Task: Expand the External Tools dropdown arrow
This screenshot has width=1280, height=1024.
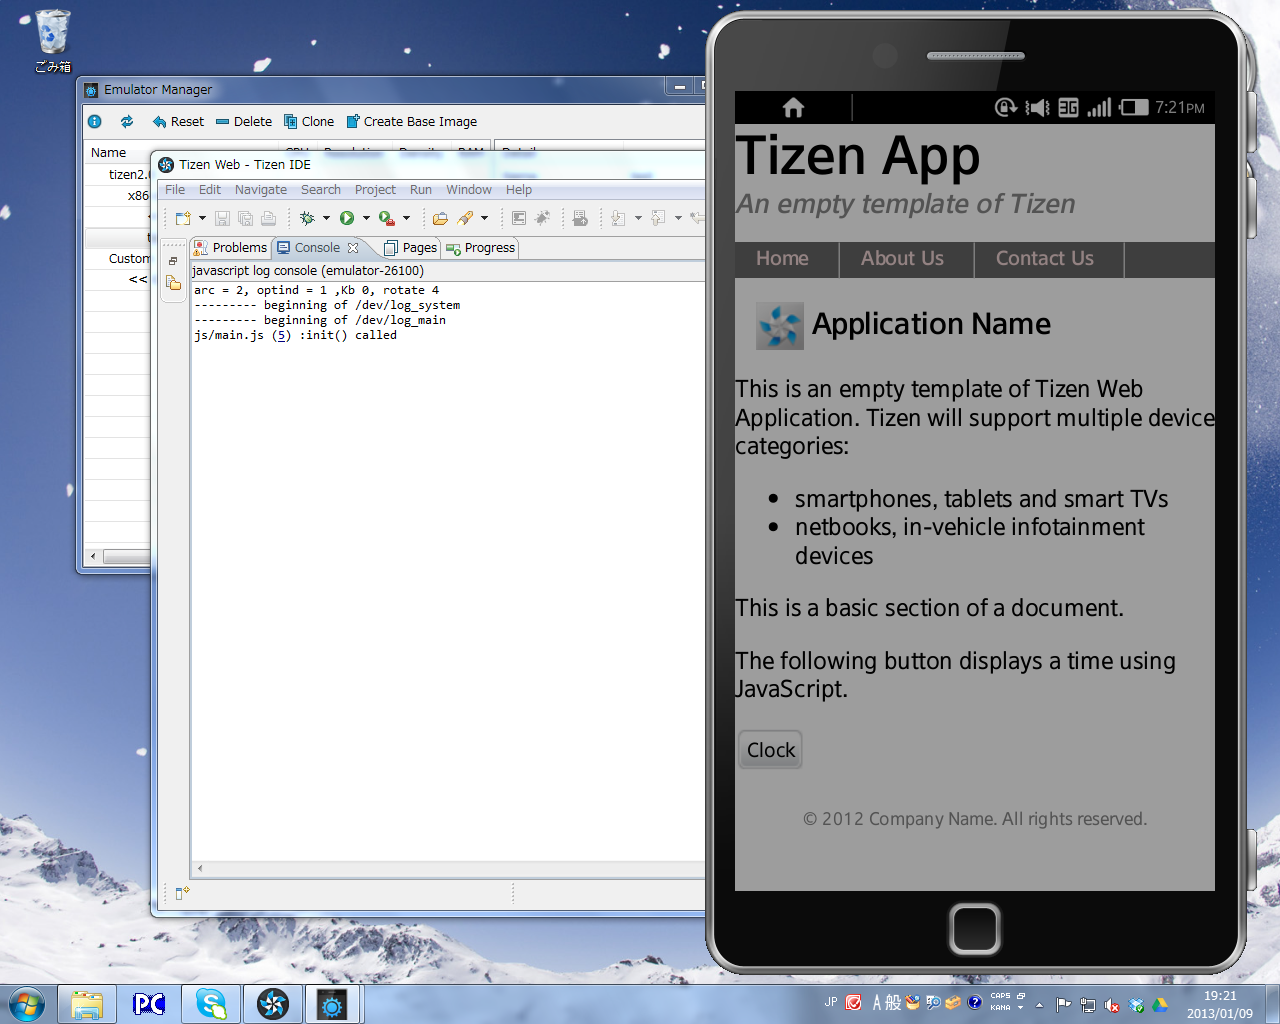Action: (406, 218)
